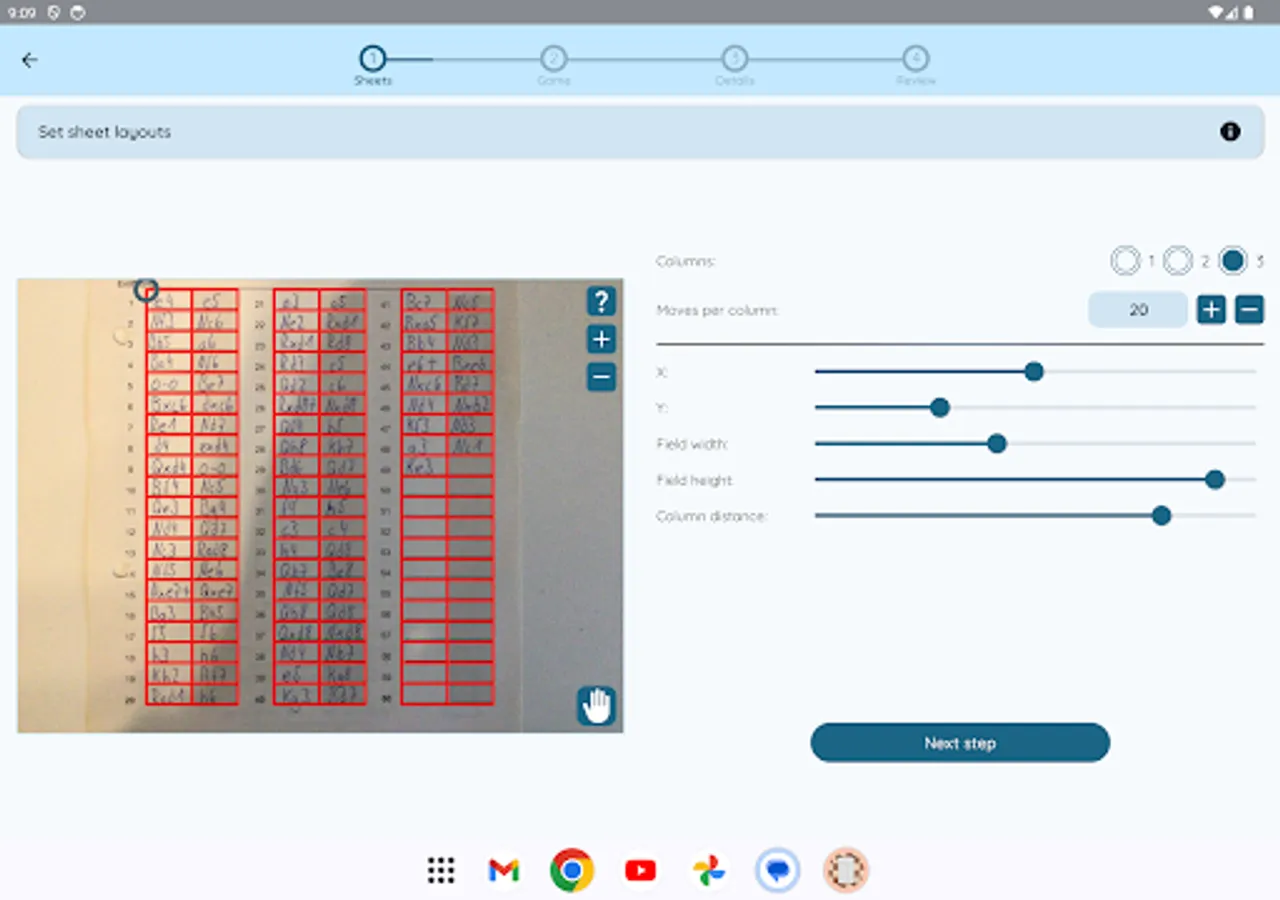Select the Details step in the progress bar

click(x=735, y=58)
